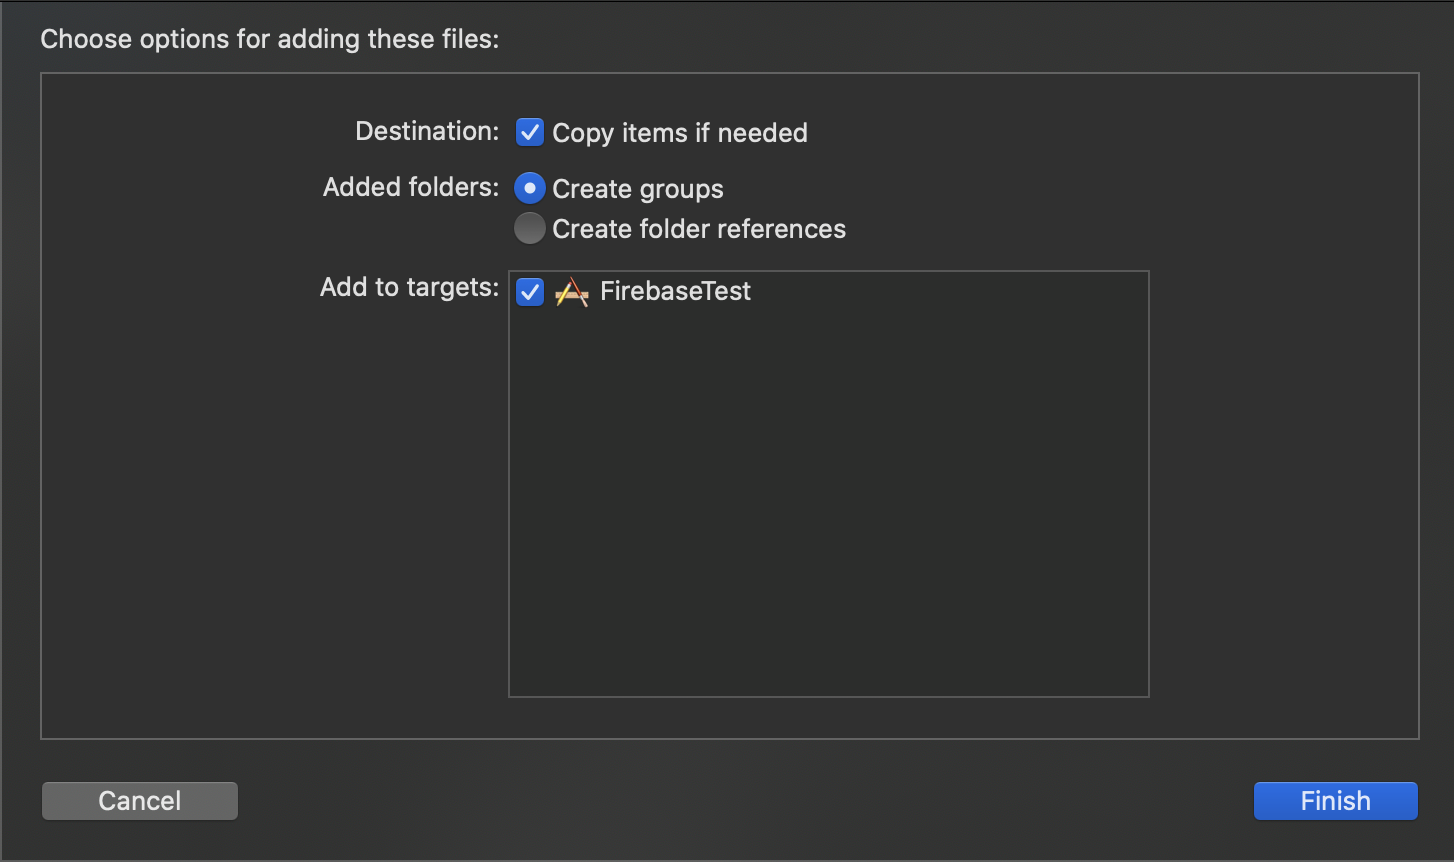1454x862 pixels.
Task: Uncheck the Copy items if needed checkbox
Action: click(x=529, y=132)
